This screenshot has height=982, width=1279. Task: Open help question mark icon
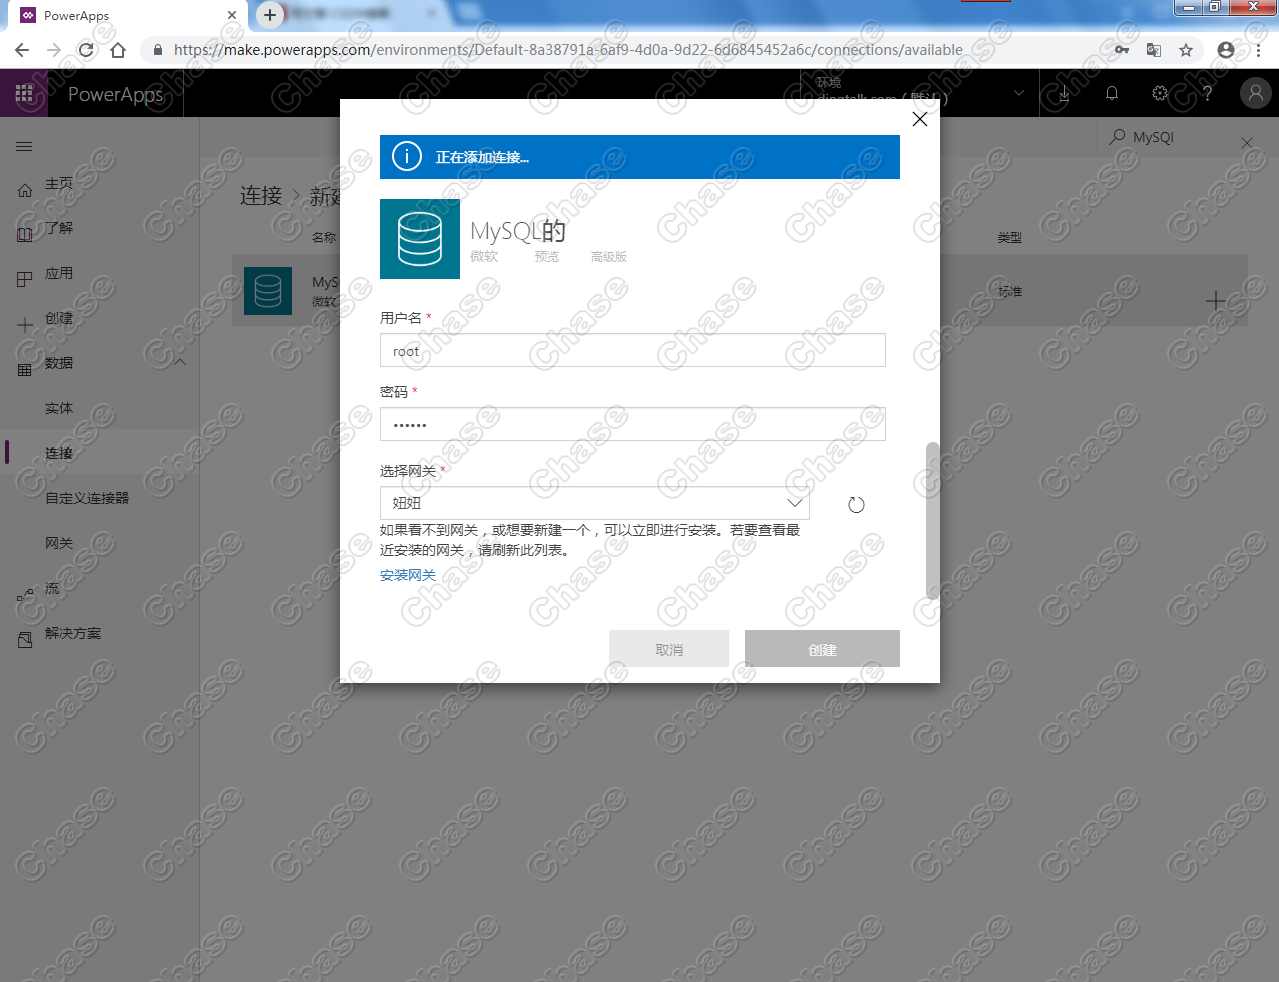(1208, 93)
